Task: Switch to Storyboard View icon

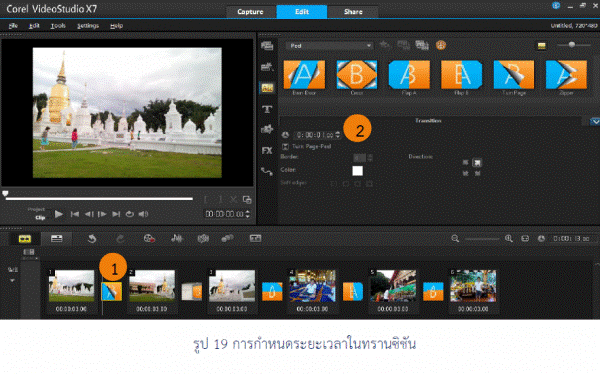Action: tap(25, 238)
